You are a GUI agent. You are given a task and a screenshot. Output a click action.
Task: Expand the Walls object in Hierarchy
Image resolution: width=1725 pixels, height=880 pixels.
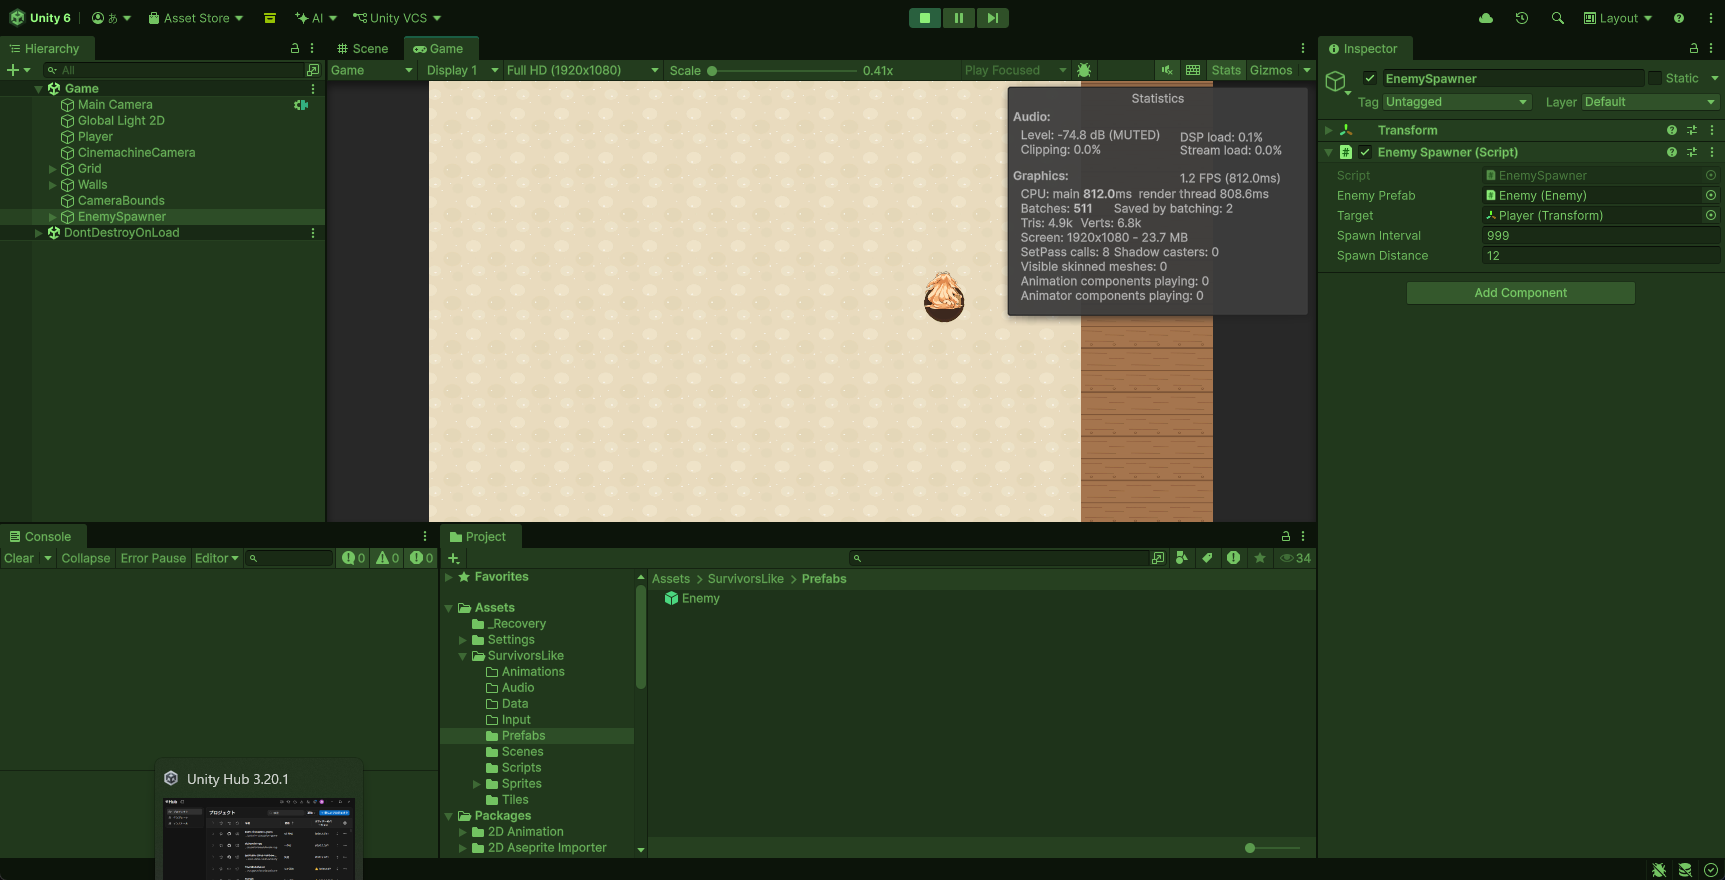pos(53,185)
